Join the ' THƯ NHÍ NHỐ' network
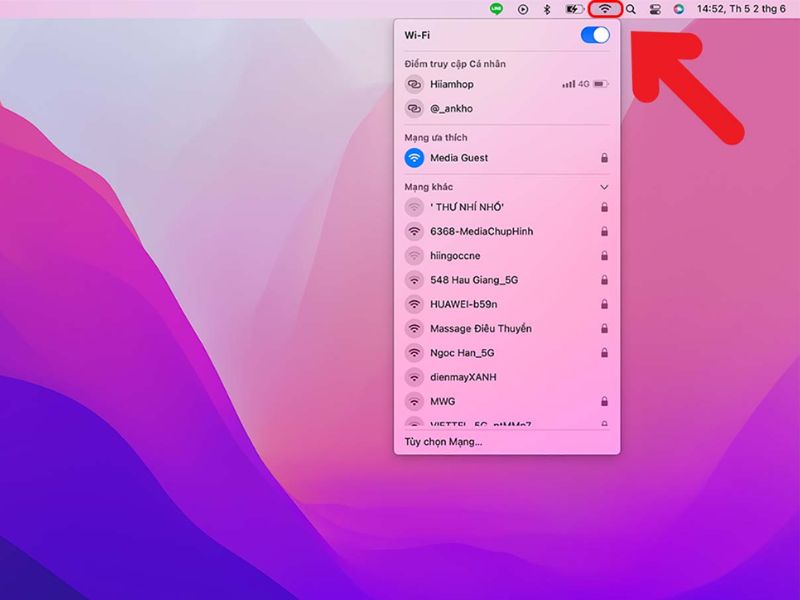Image resolution: width=800 pixels, height=600 pixels. 507,207
